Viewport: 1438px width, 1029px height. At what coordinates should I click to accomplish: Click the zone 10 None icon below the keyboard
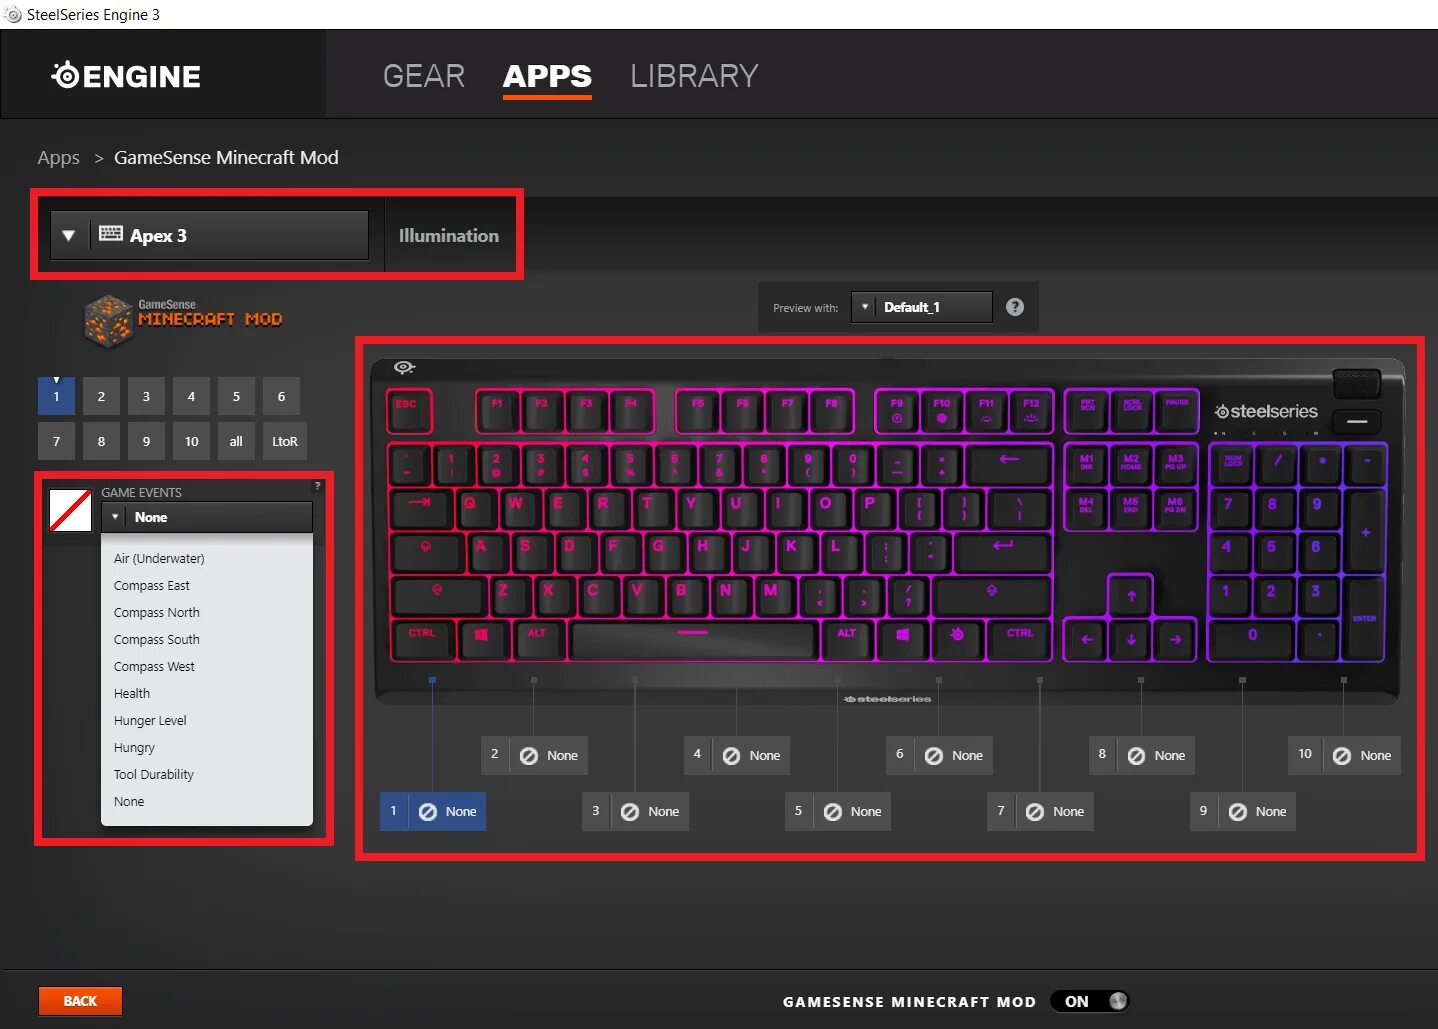point(1341,755)
